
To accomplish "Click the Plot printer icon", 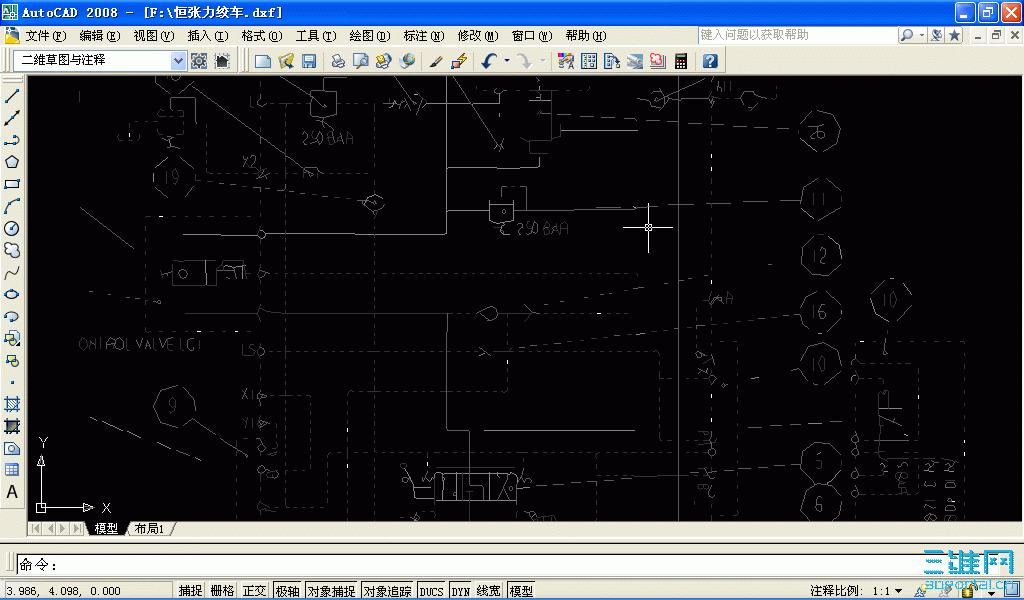I will [338, 61].
